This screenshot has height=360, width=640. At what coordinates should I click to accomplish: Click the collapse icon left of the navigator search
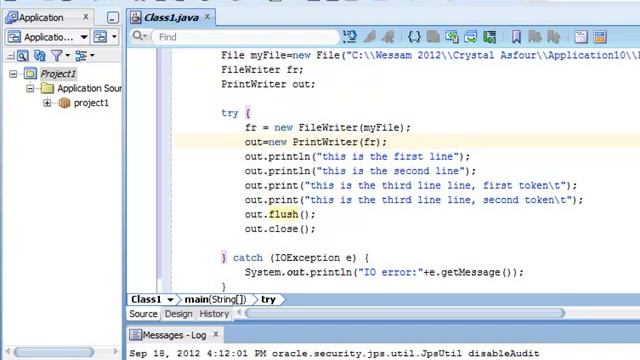[11, 56]
